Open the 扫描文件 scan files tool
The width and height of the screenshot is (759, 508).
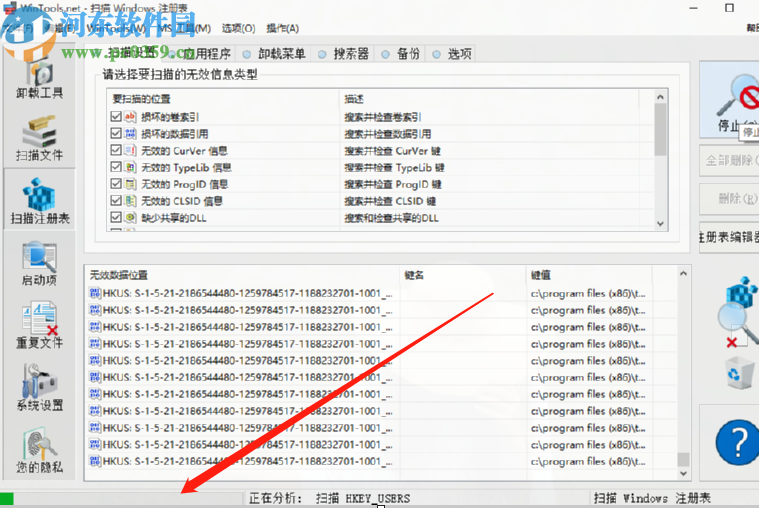point(40,139)
